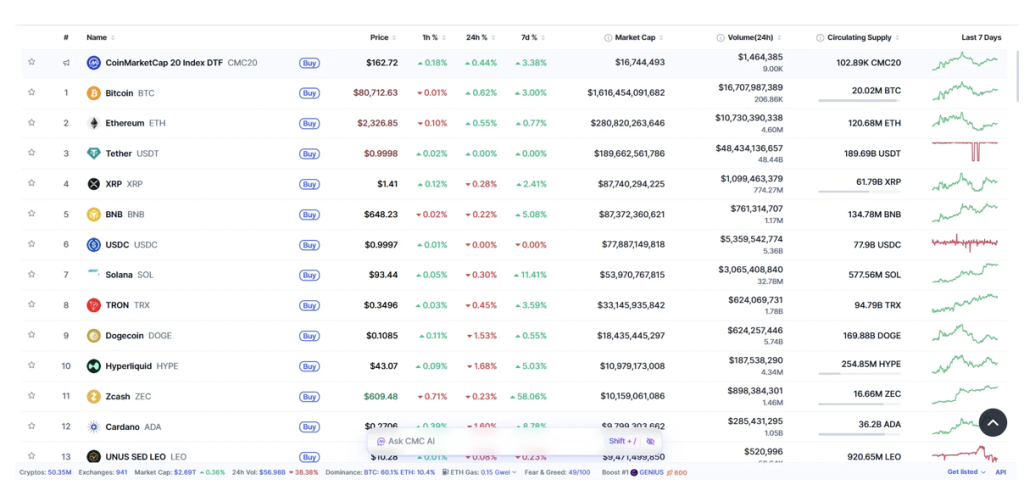Click the Buy button for Solana
This screenshot has width=1024, height=485.
310,275
